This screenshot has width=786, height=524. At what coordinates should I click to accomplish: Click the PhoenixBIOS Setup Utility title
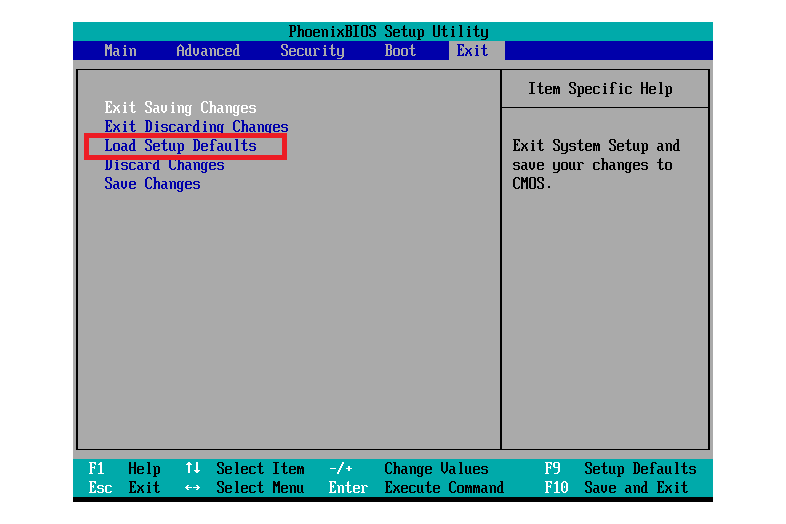pyautogui.click(x=388, y=32)
